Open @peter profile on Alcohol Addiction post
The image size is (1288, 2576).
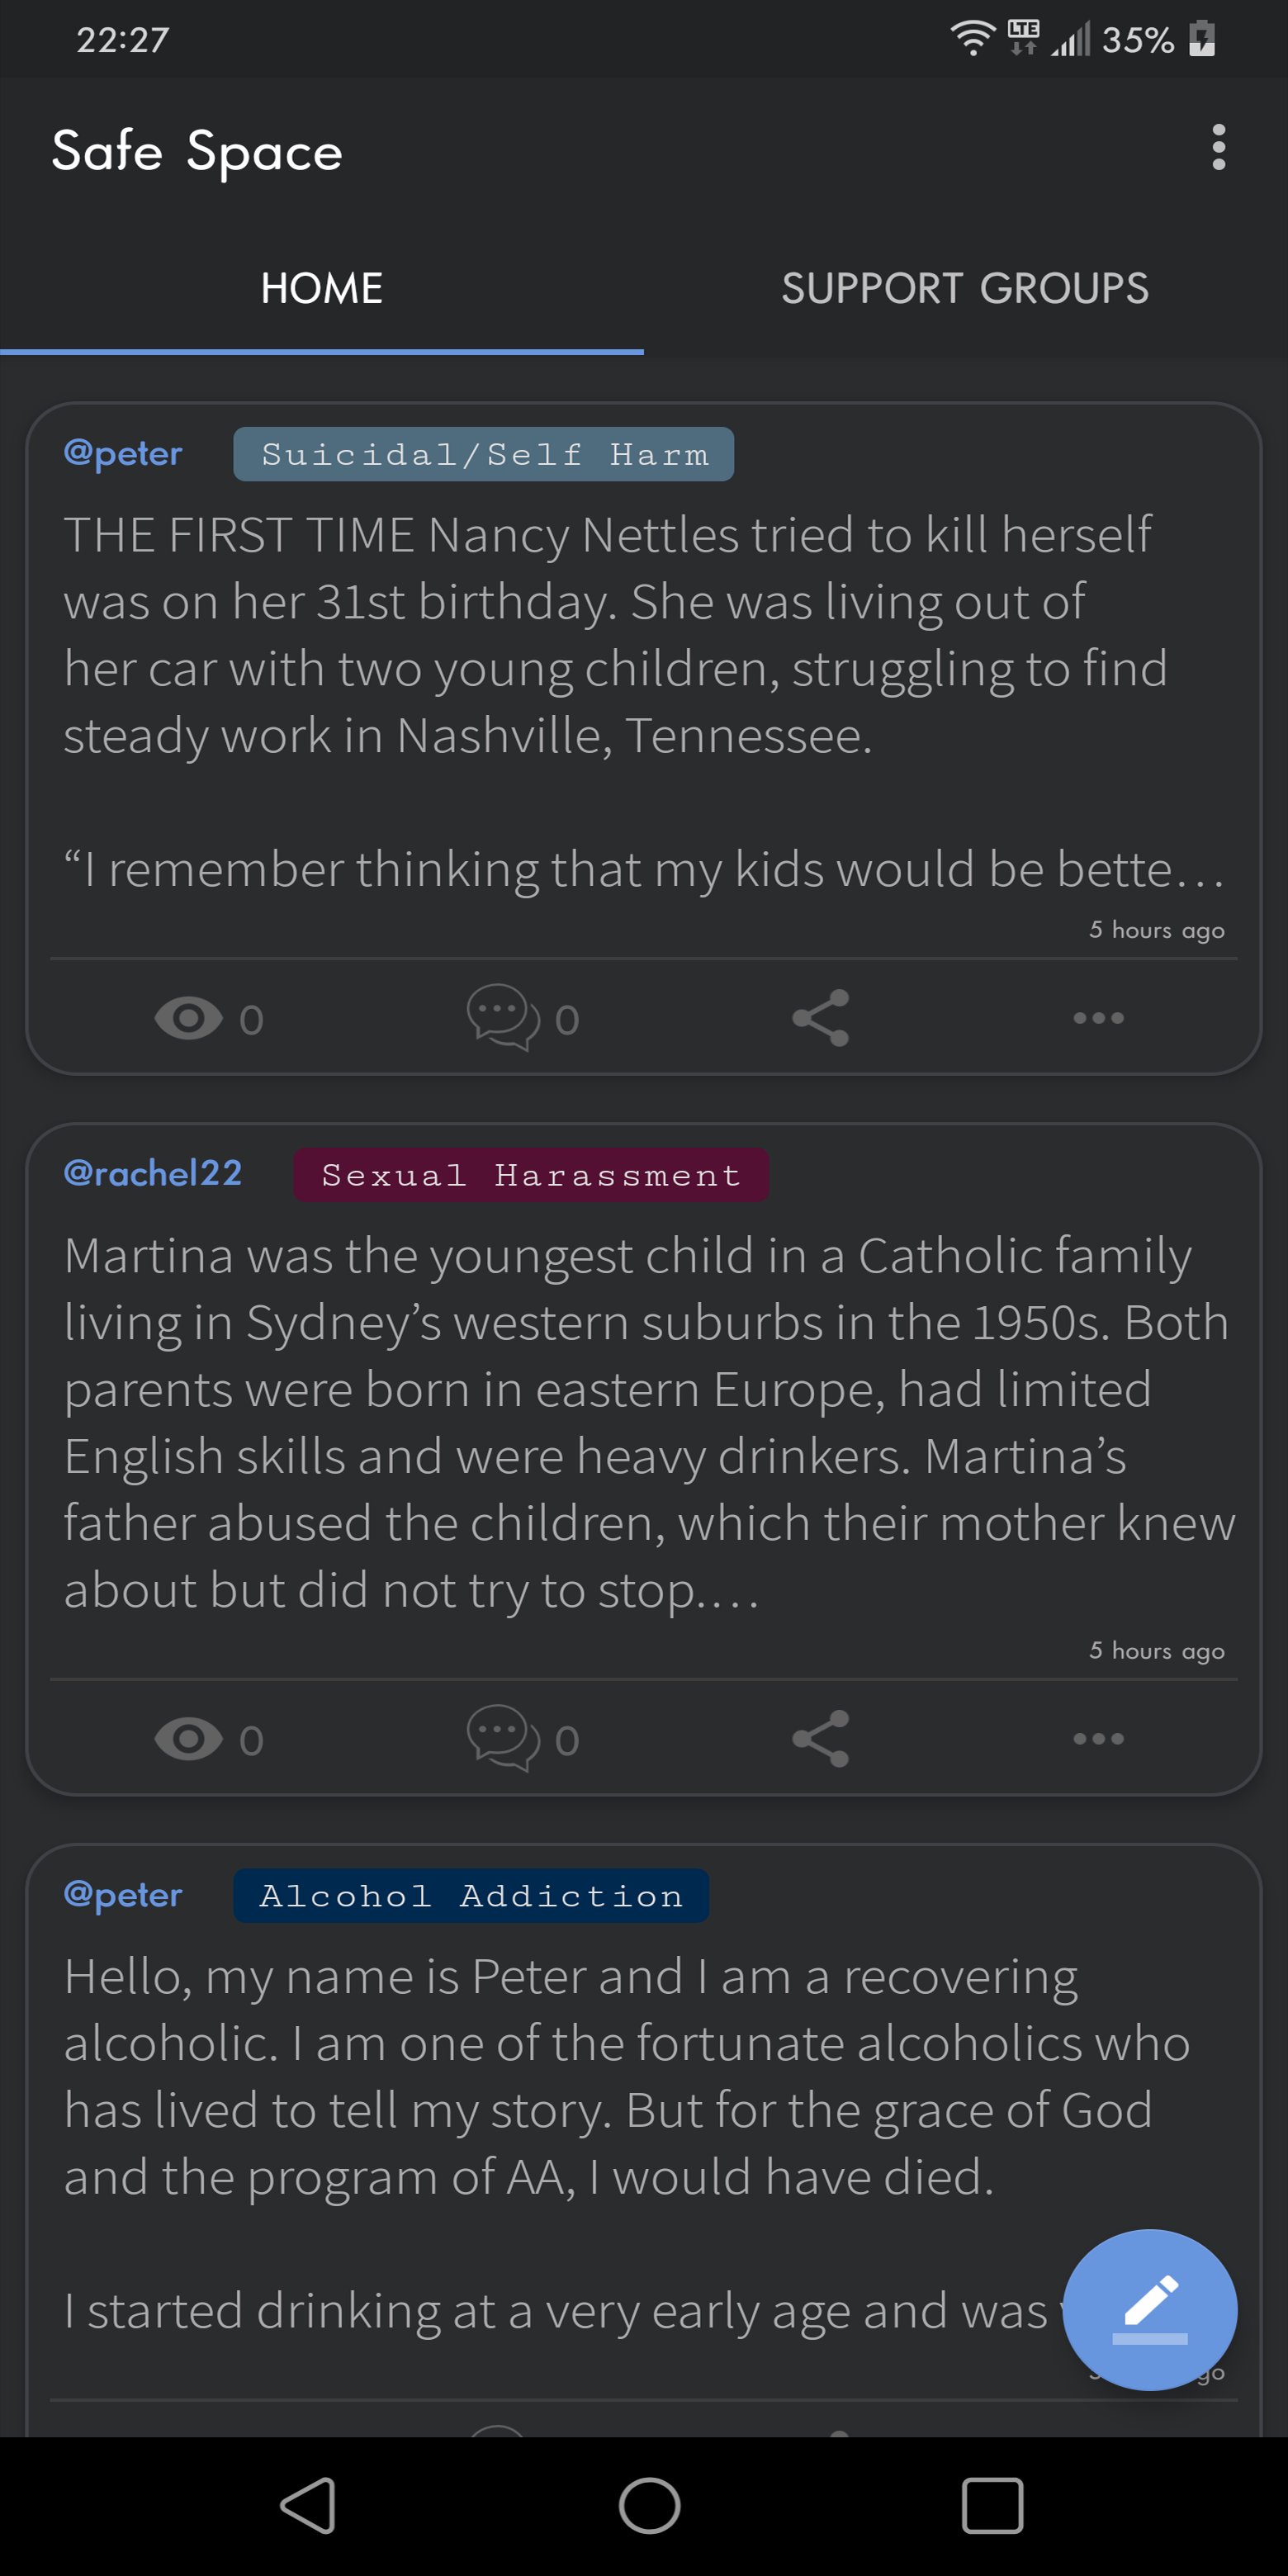(123, 1894)
